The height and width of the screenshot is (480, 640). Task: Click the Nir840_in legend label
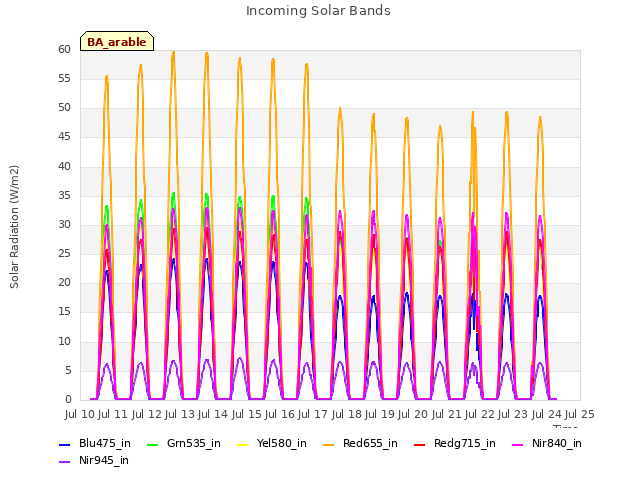[x=557, y=443]
